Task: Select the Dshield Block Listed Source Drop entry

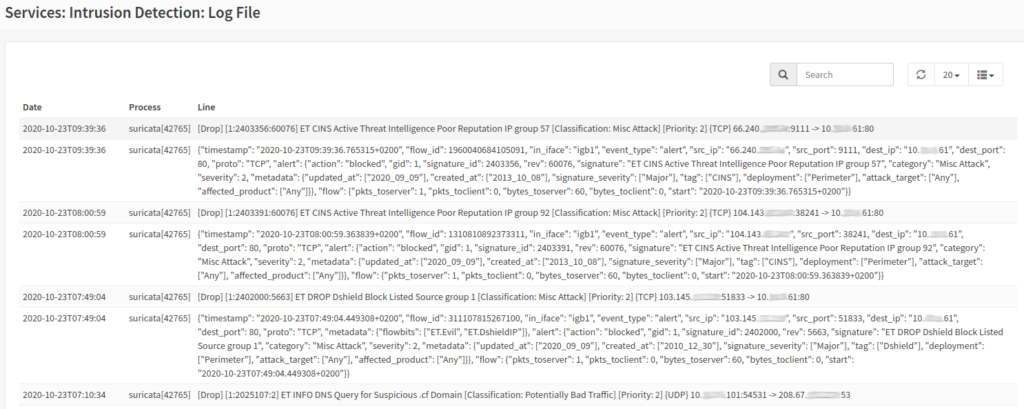Action: [517, 296]
